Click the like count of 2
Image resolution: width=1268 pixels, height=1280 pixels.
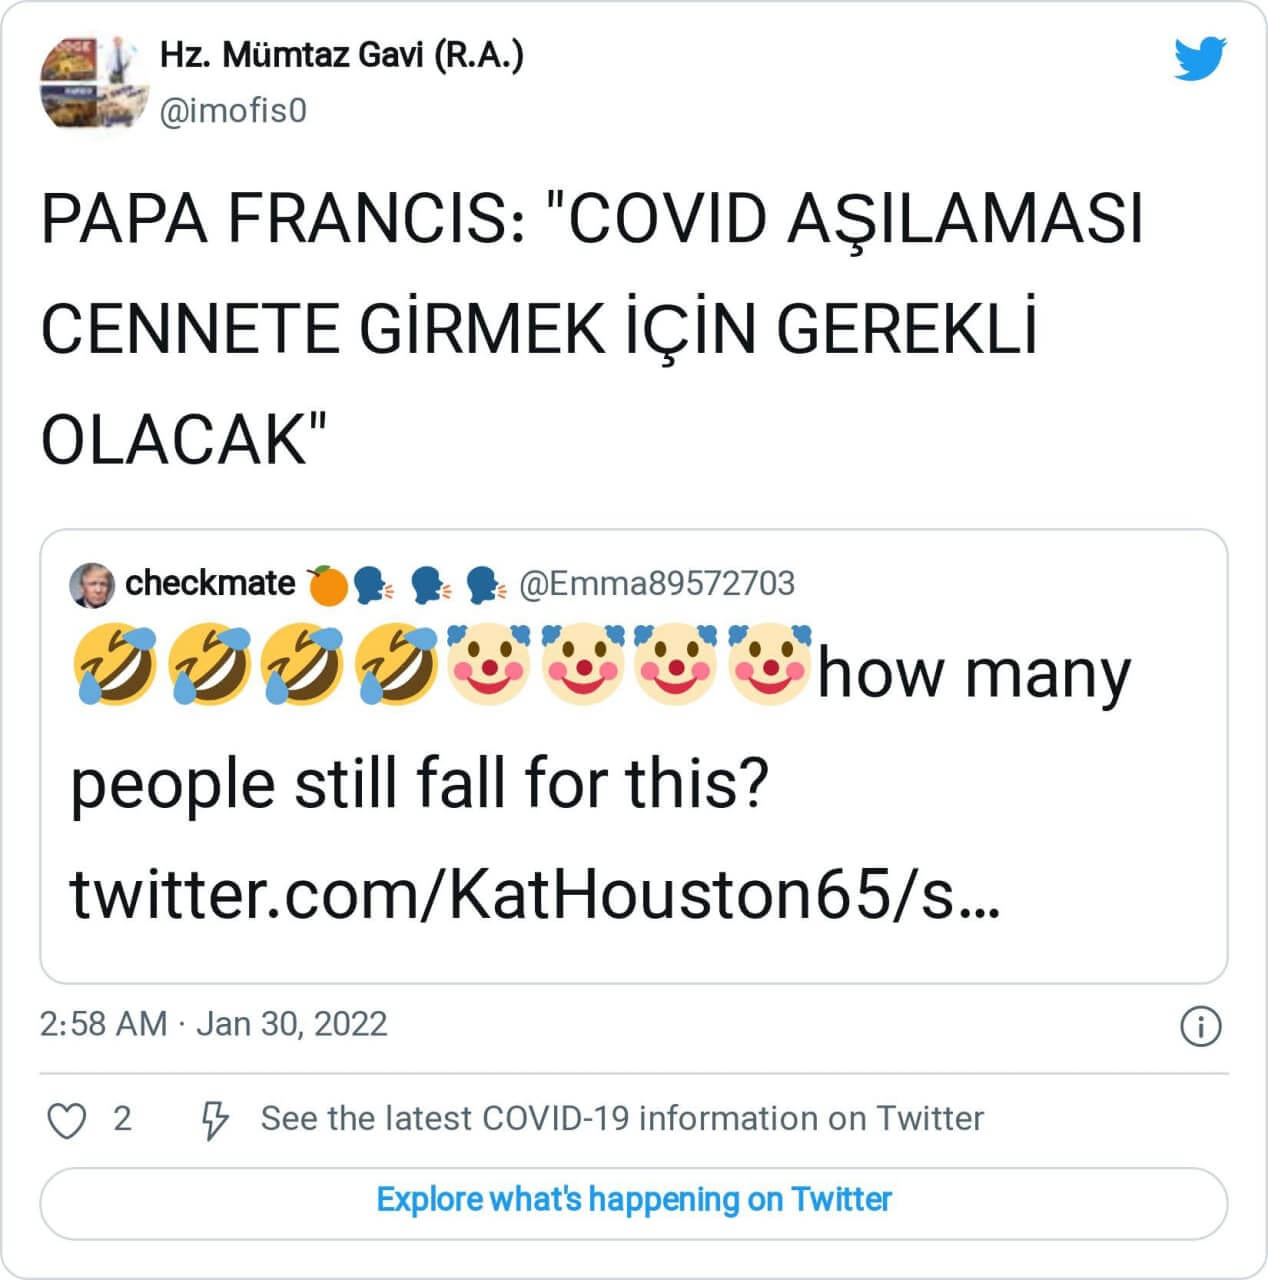click(x=122, y=1118)
